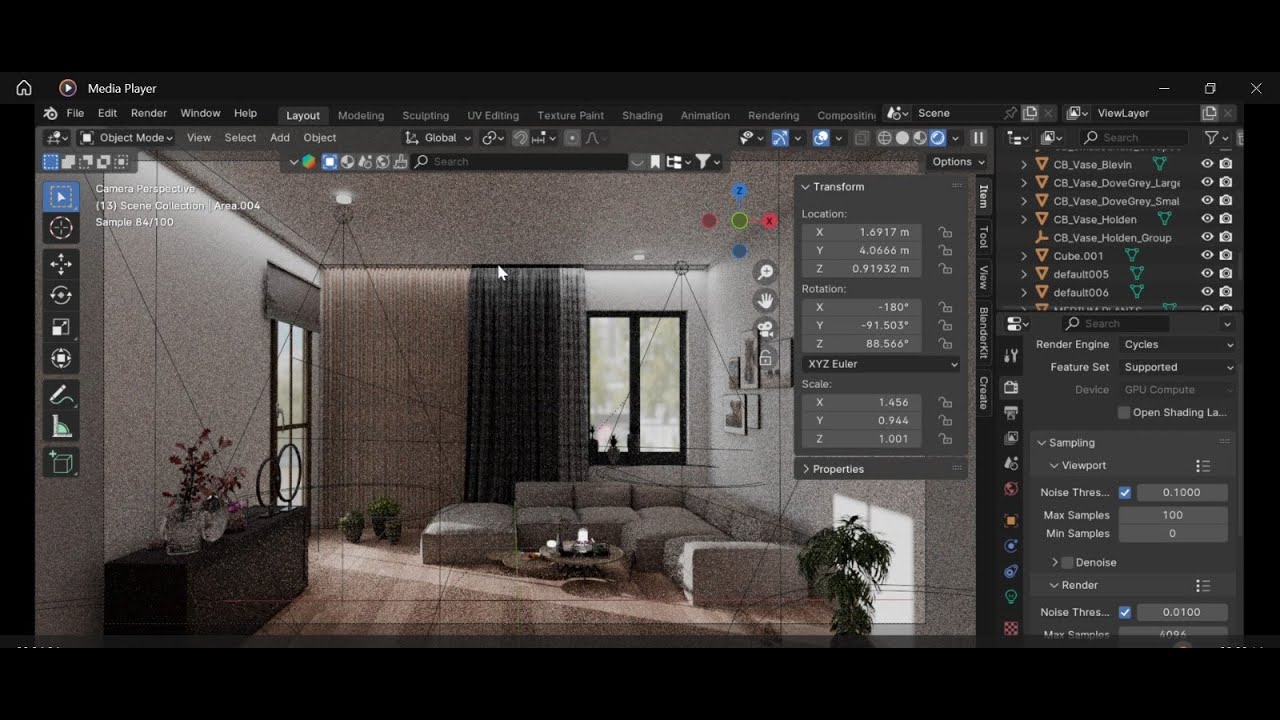1280x720 pixels.
Task: Click the Render Noise Threshold 0.0100 field
Action: [x=1182, y=612]
